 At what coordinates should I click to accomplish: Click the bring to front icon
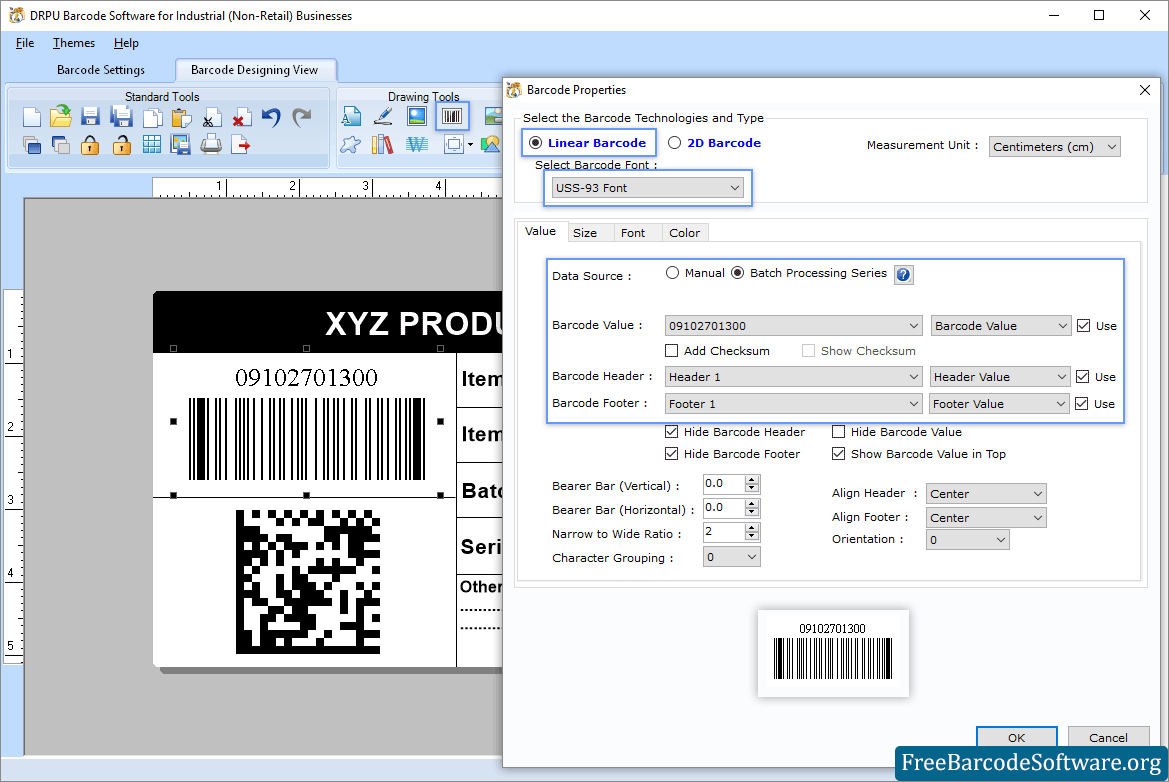31,145
